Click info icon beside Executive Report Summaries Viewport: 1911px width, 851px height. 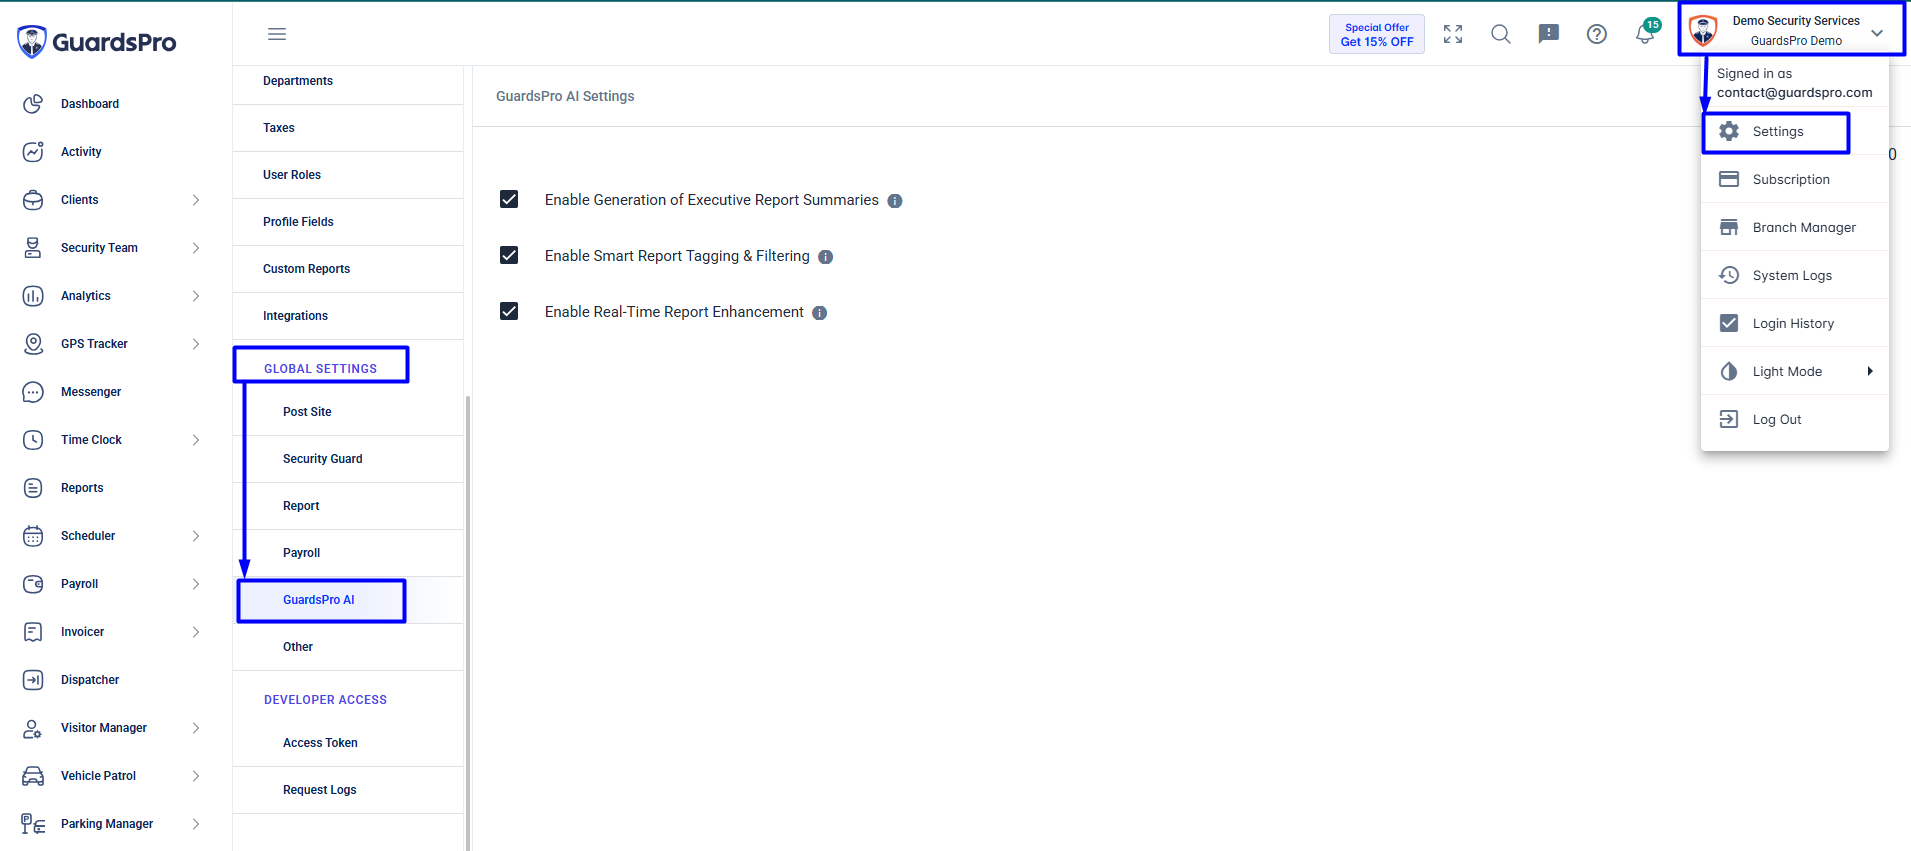tap(895, 201)
